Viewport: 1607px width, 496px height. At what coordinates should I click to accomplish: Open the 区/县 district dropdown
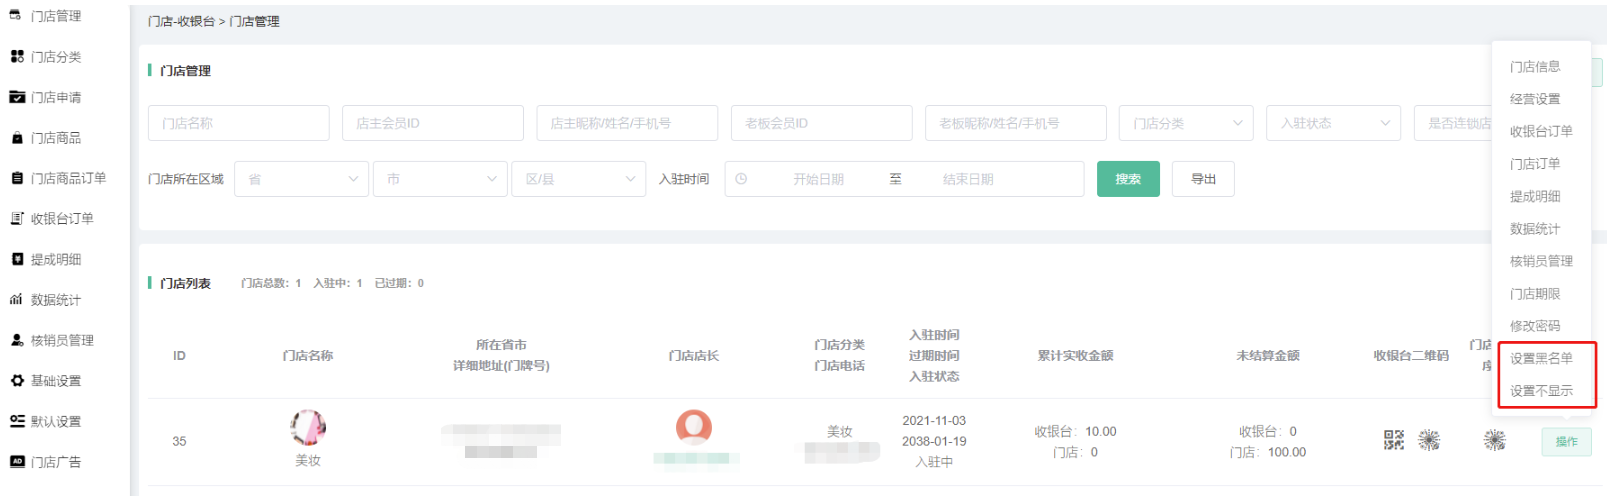tap(578, 179)
